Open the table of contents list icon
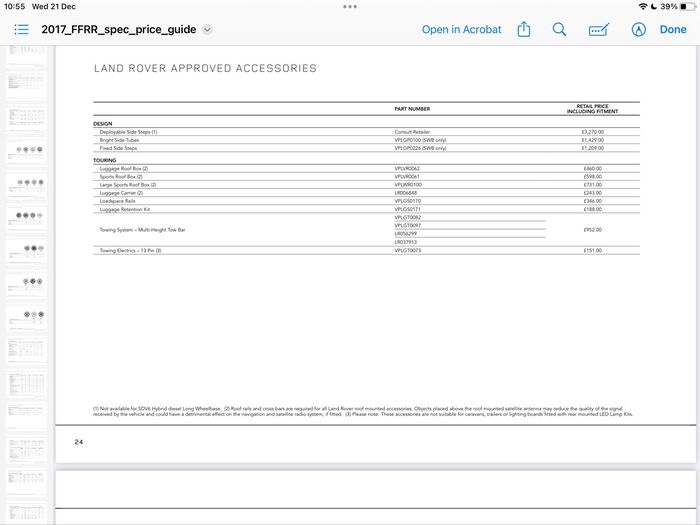Image resolution: width=700 pixels, height=525 pixels. [x=21, y=29]
